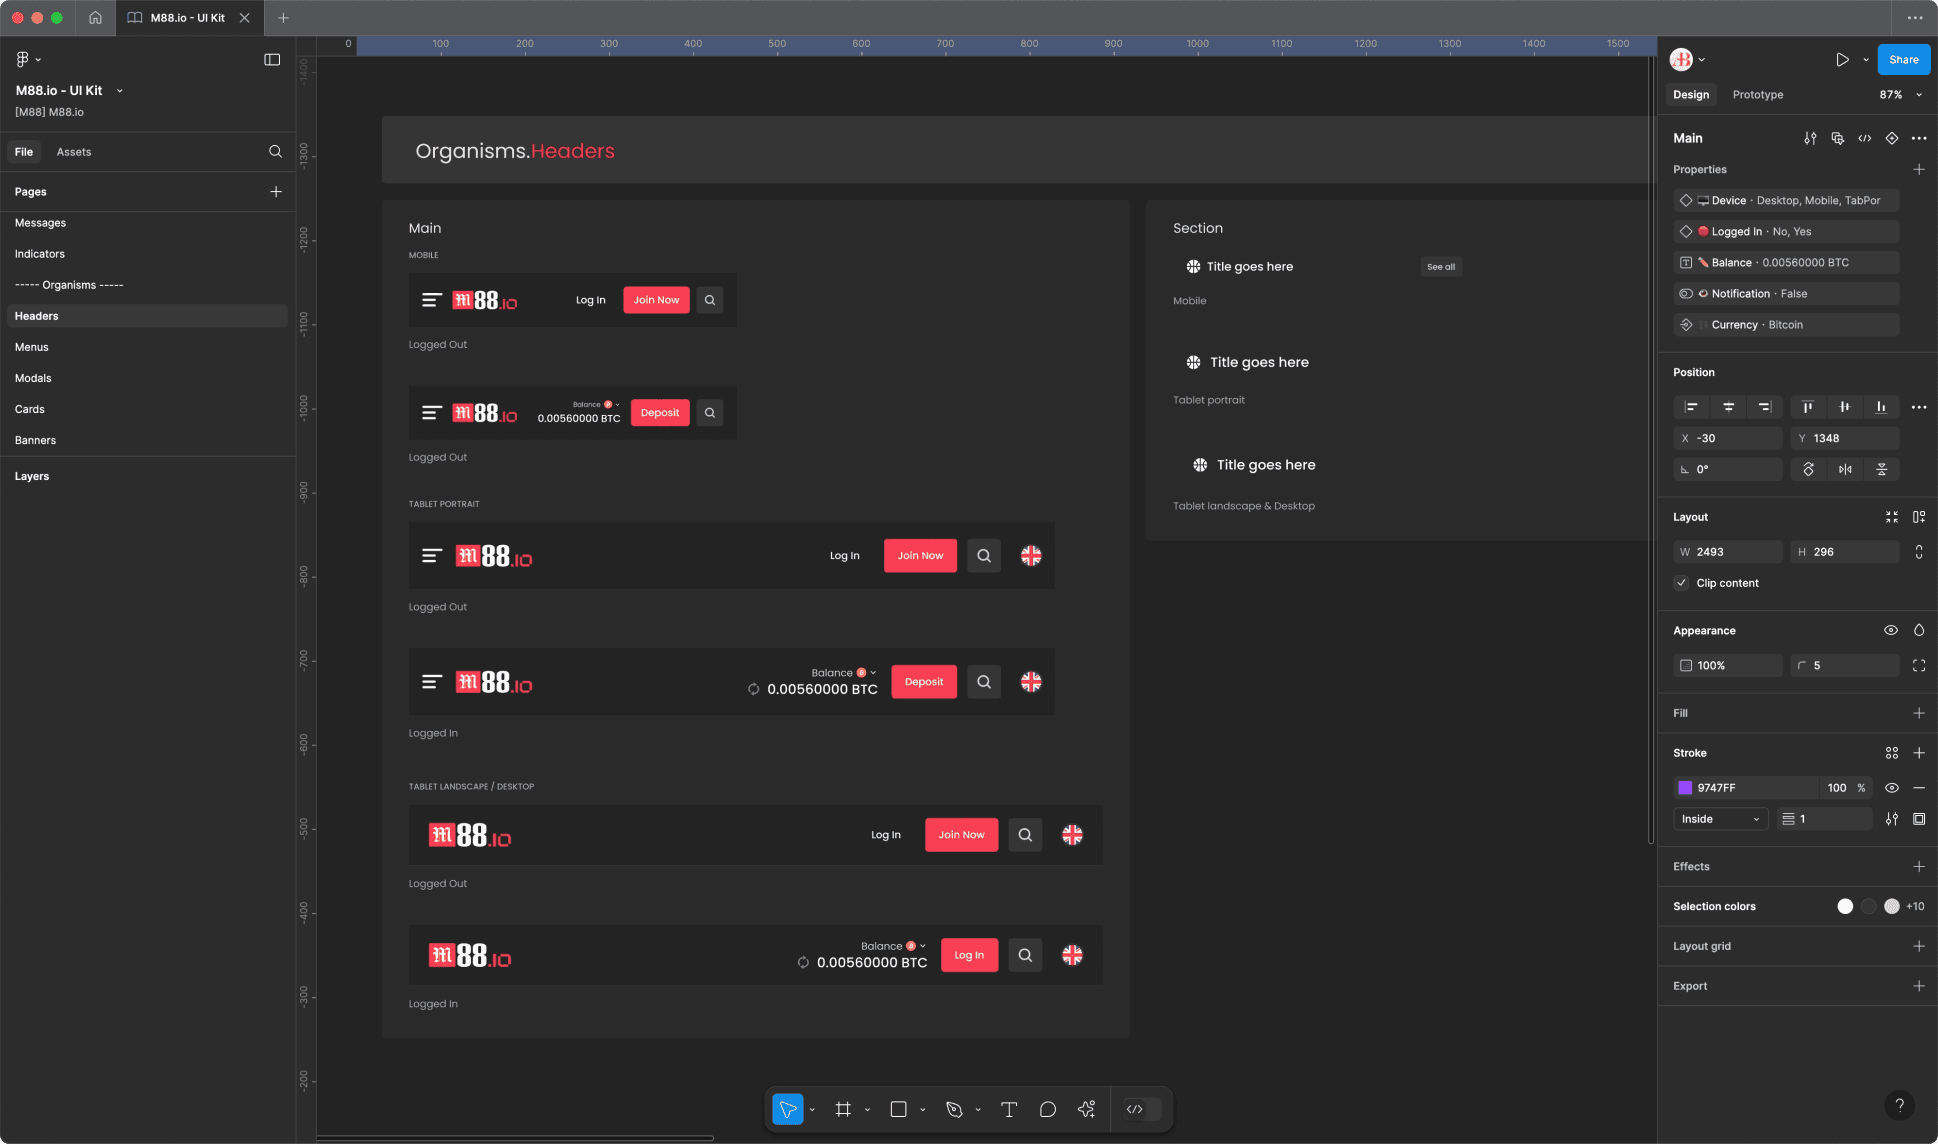Image resolution: width=1938 pixels, height=1144 pixels.
Task: Add auto layout from the Layout section
Action: [1919, 517]
